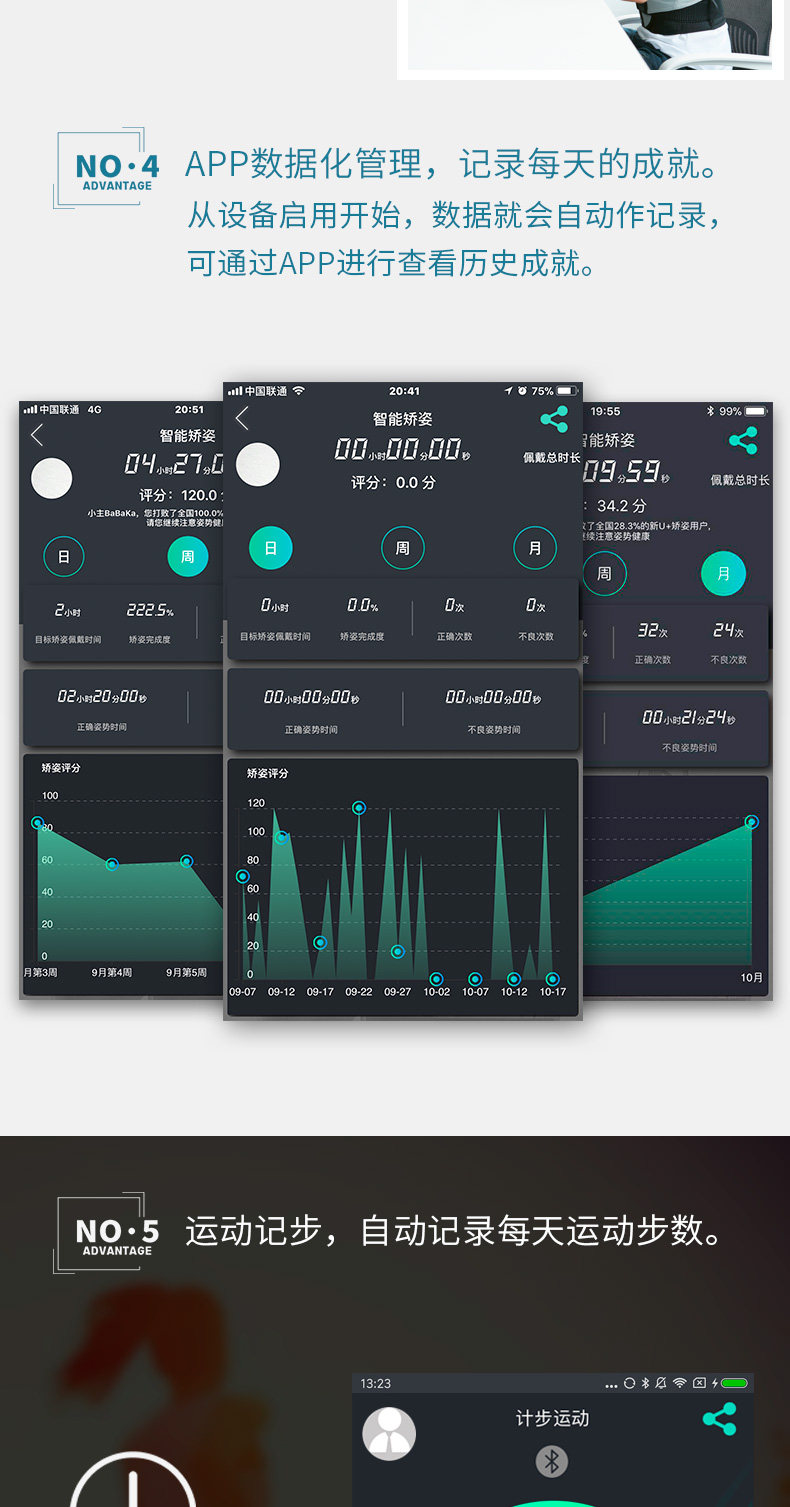Select the active 周 tab on left phone

coord(187,556)
